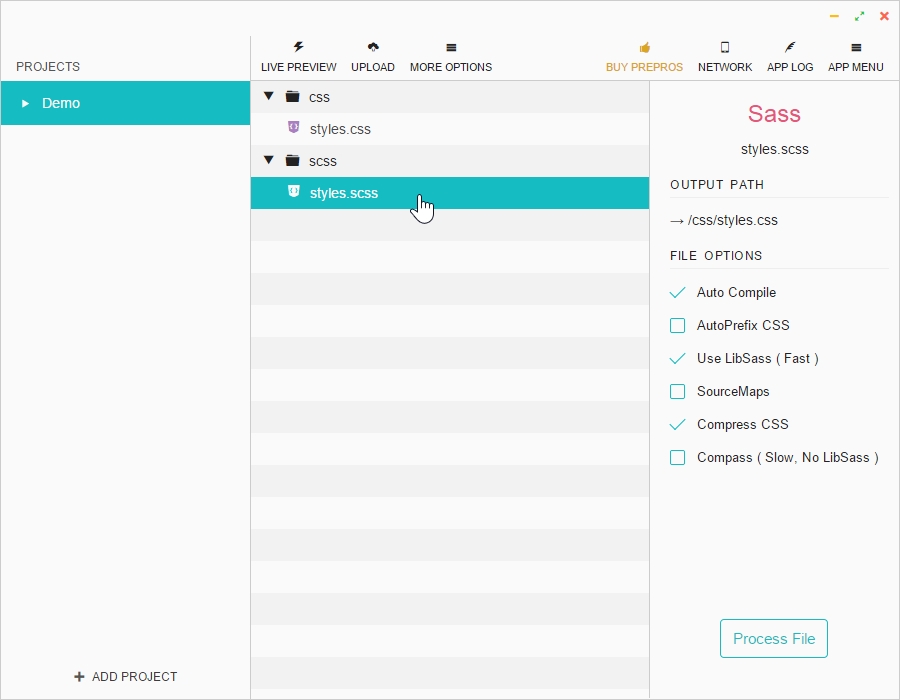Turn on SourceMaps
Image resolution: width=900 pixels, height=700 pixels.
coord(678,391)
